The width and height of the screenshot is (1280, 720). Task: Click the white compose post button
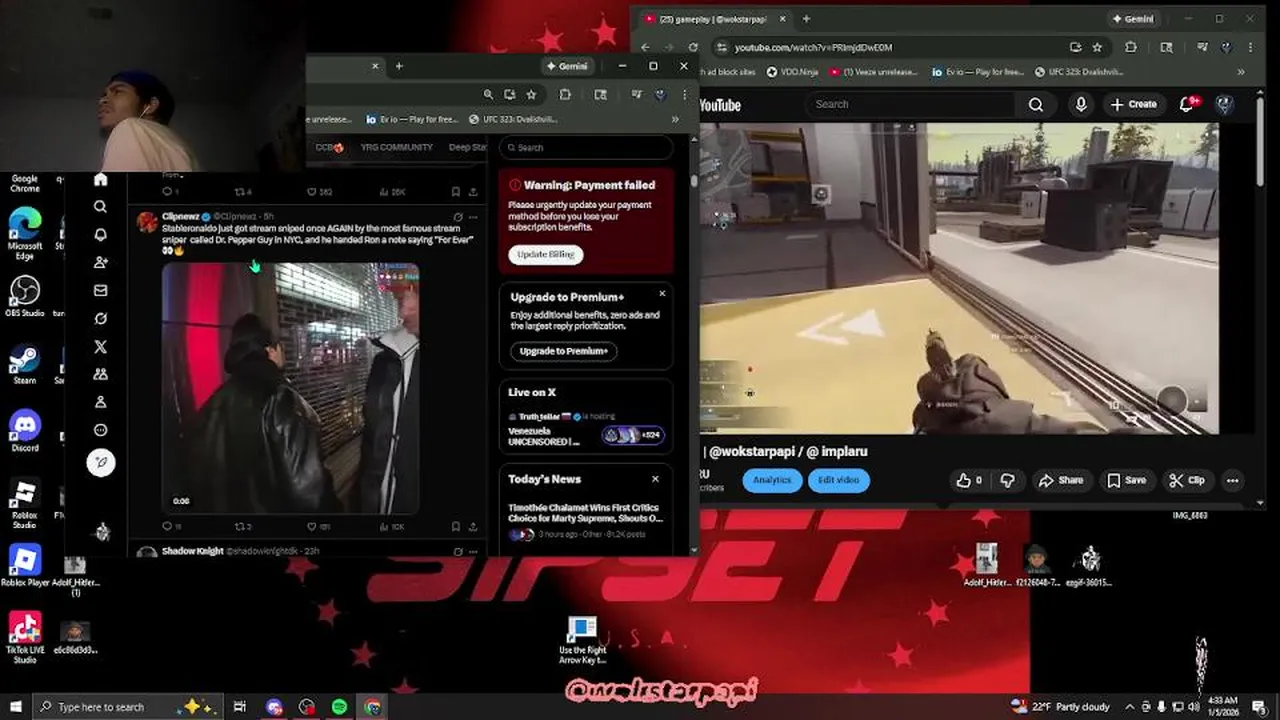pyautogui.click(x=101, y=462)
